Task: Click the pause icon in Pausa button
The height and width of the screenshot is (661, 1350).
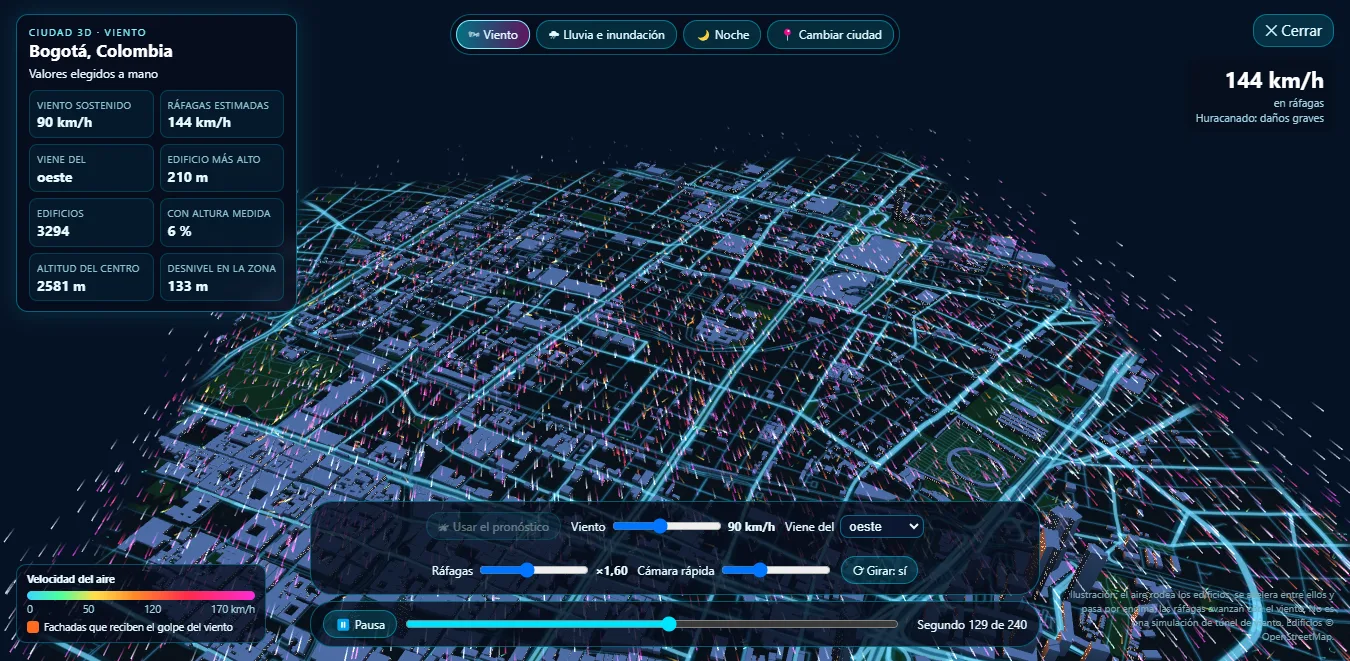Action: click(x=343, y=625)
